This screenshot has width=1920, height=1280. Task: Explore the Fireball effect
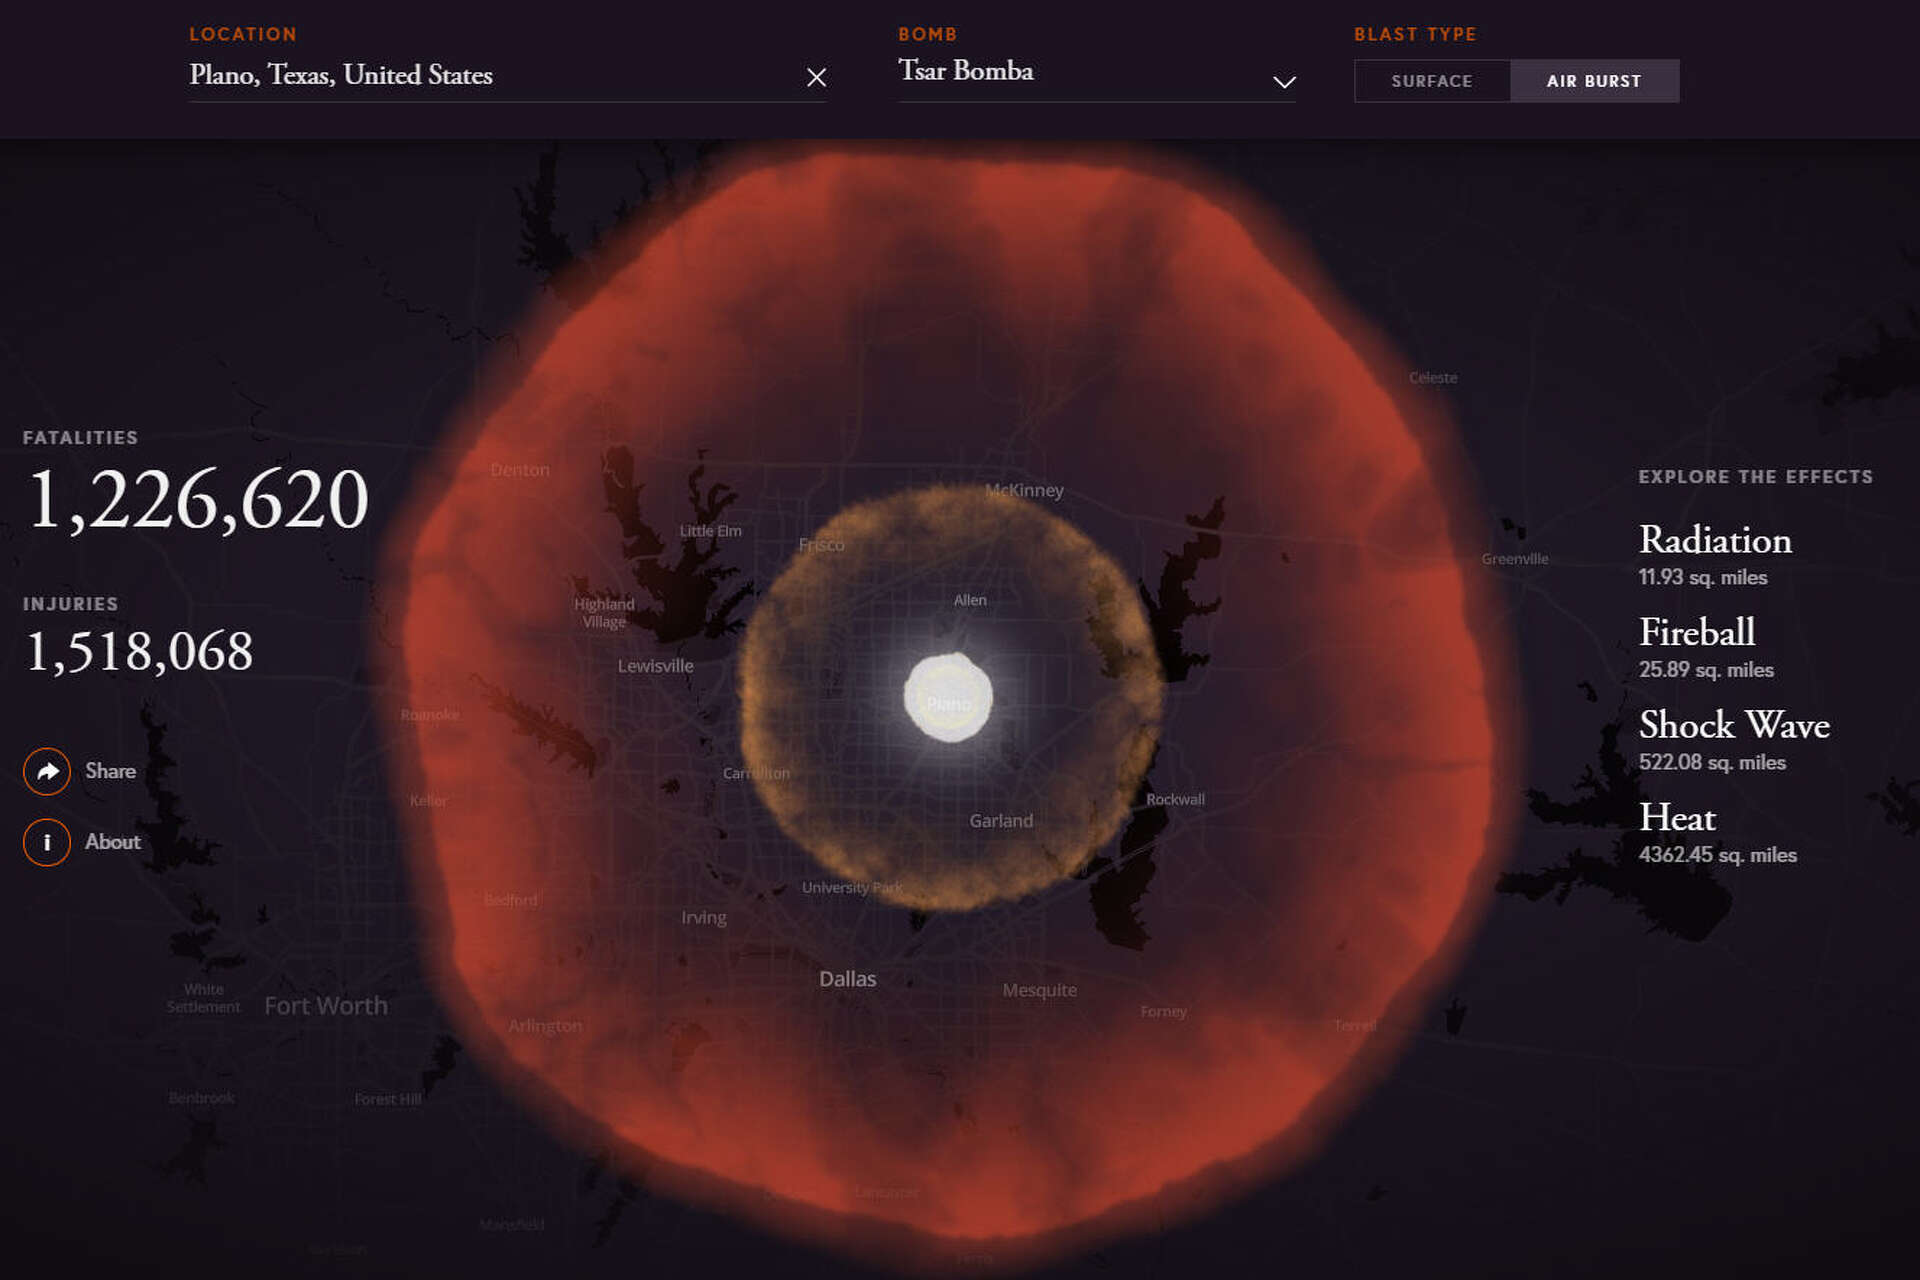1696,632
